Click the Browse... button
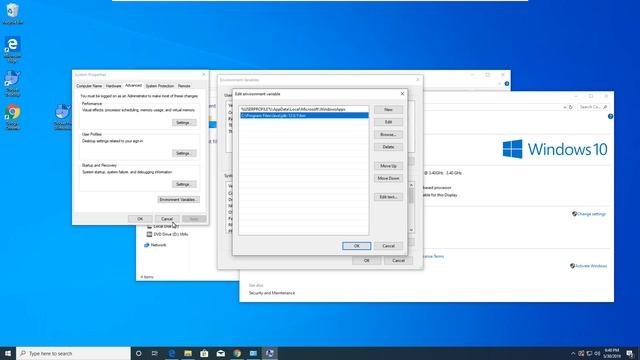Viewport: 640px width, 360px height. [388, 134]
